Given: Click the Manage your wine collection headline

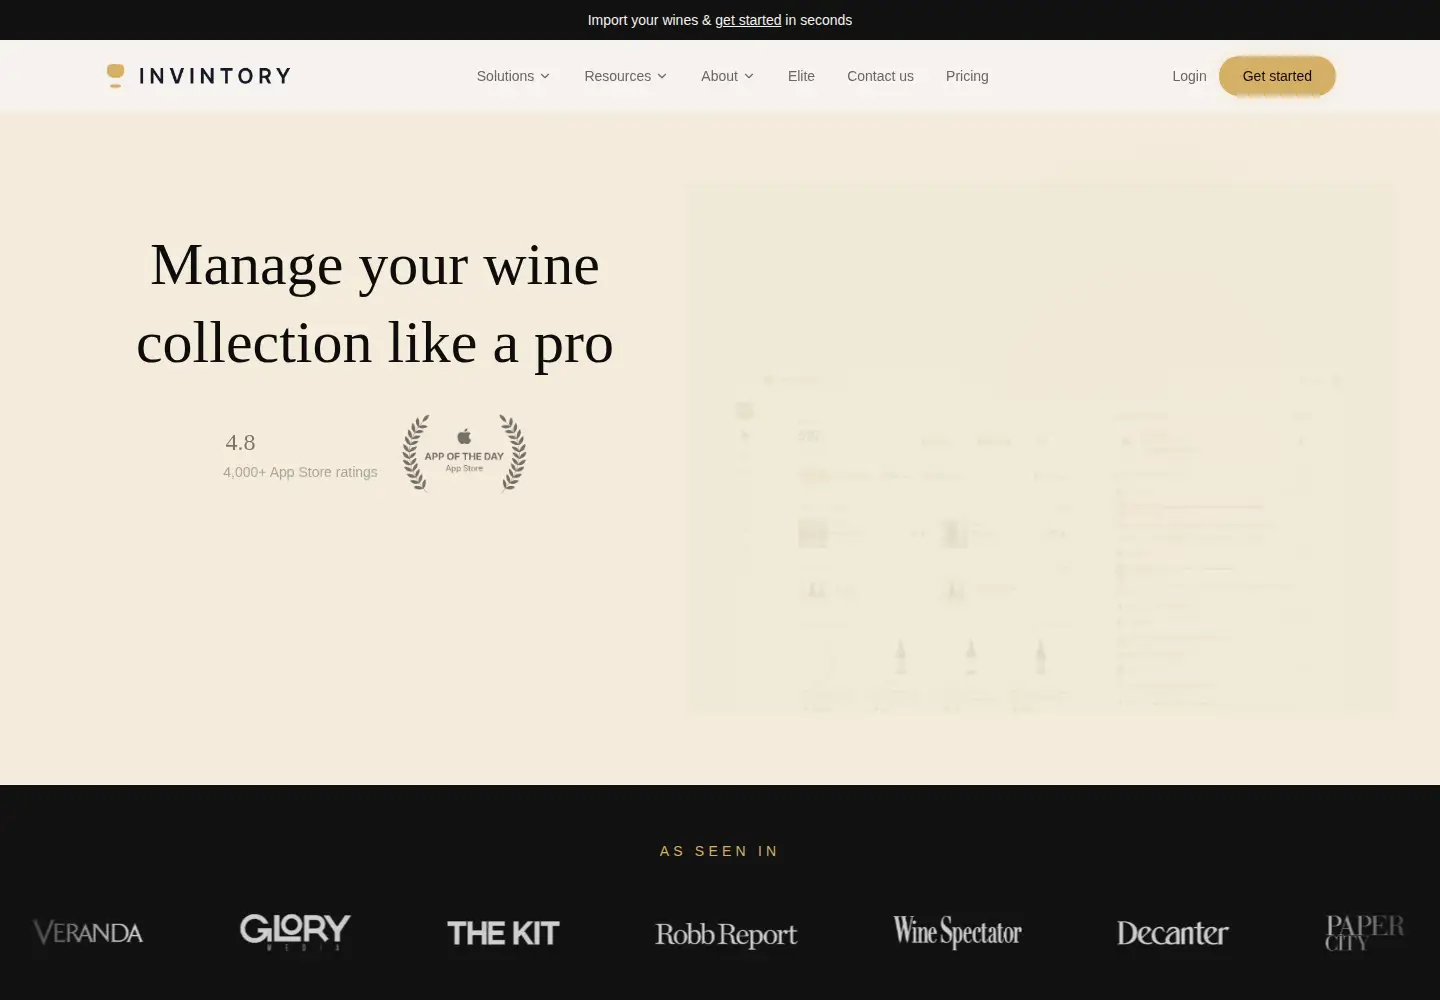Looking at the screenshot, I should click(x=375, y=304).
